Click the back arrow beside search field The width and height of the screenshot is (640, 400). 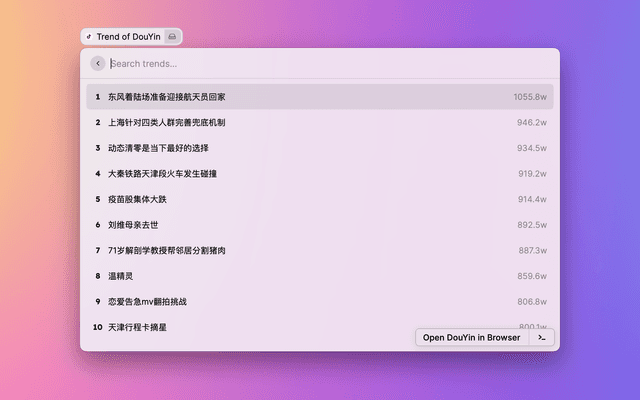pos(98,63)
